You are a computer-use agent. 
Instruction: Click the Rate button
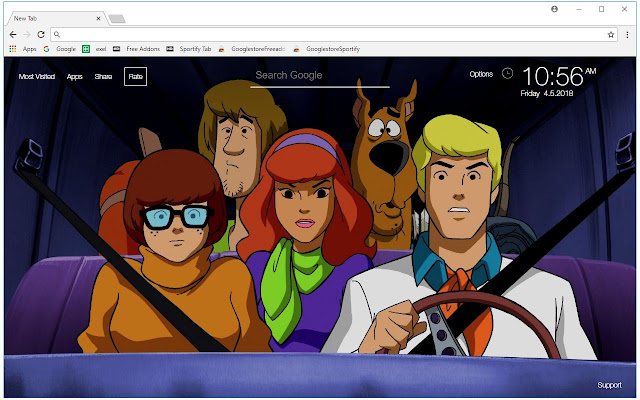point(136,76)
